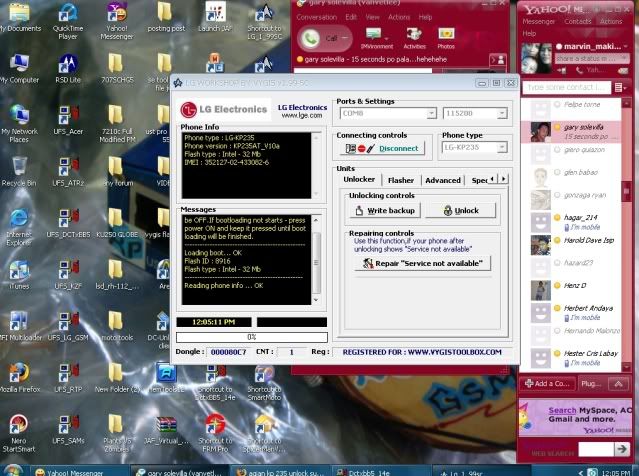Select contact gary solevilla in list

coord(571,131)
